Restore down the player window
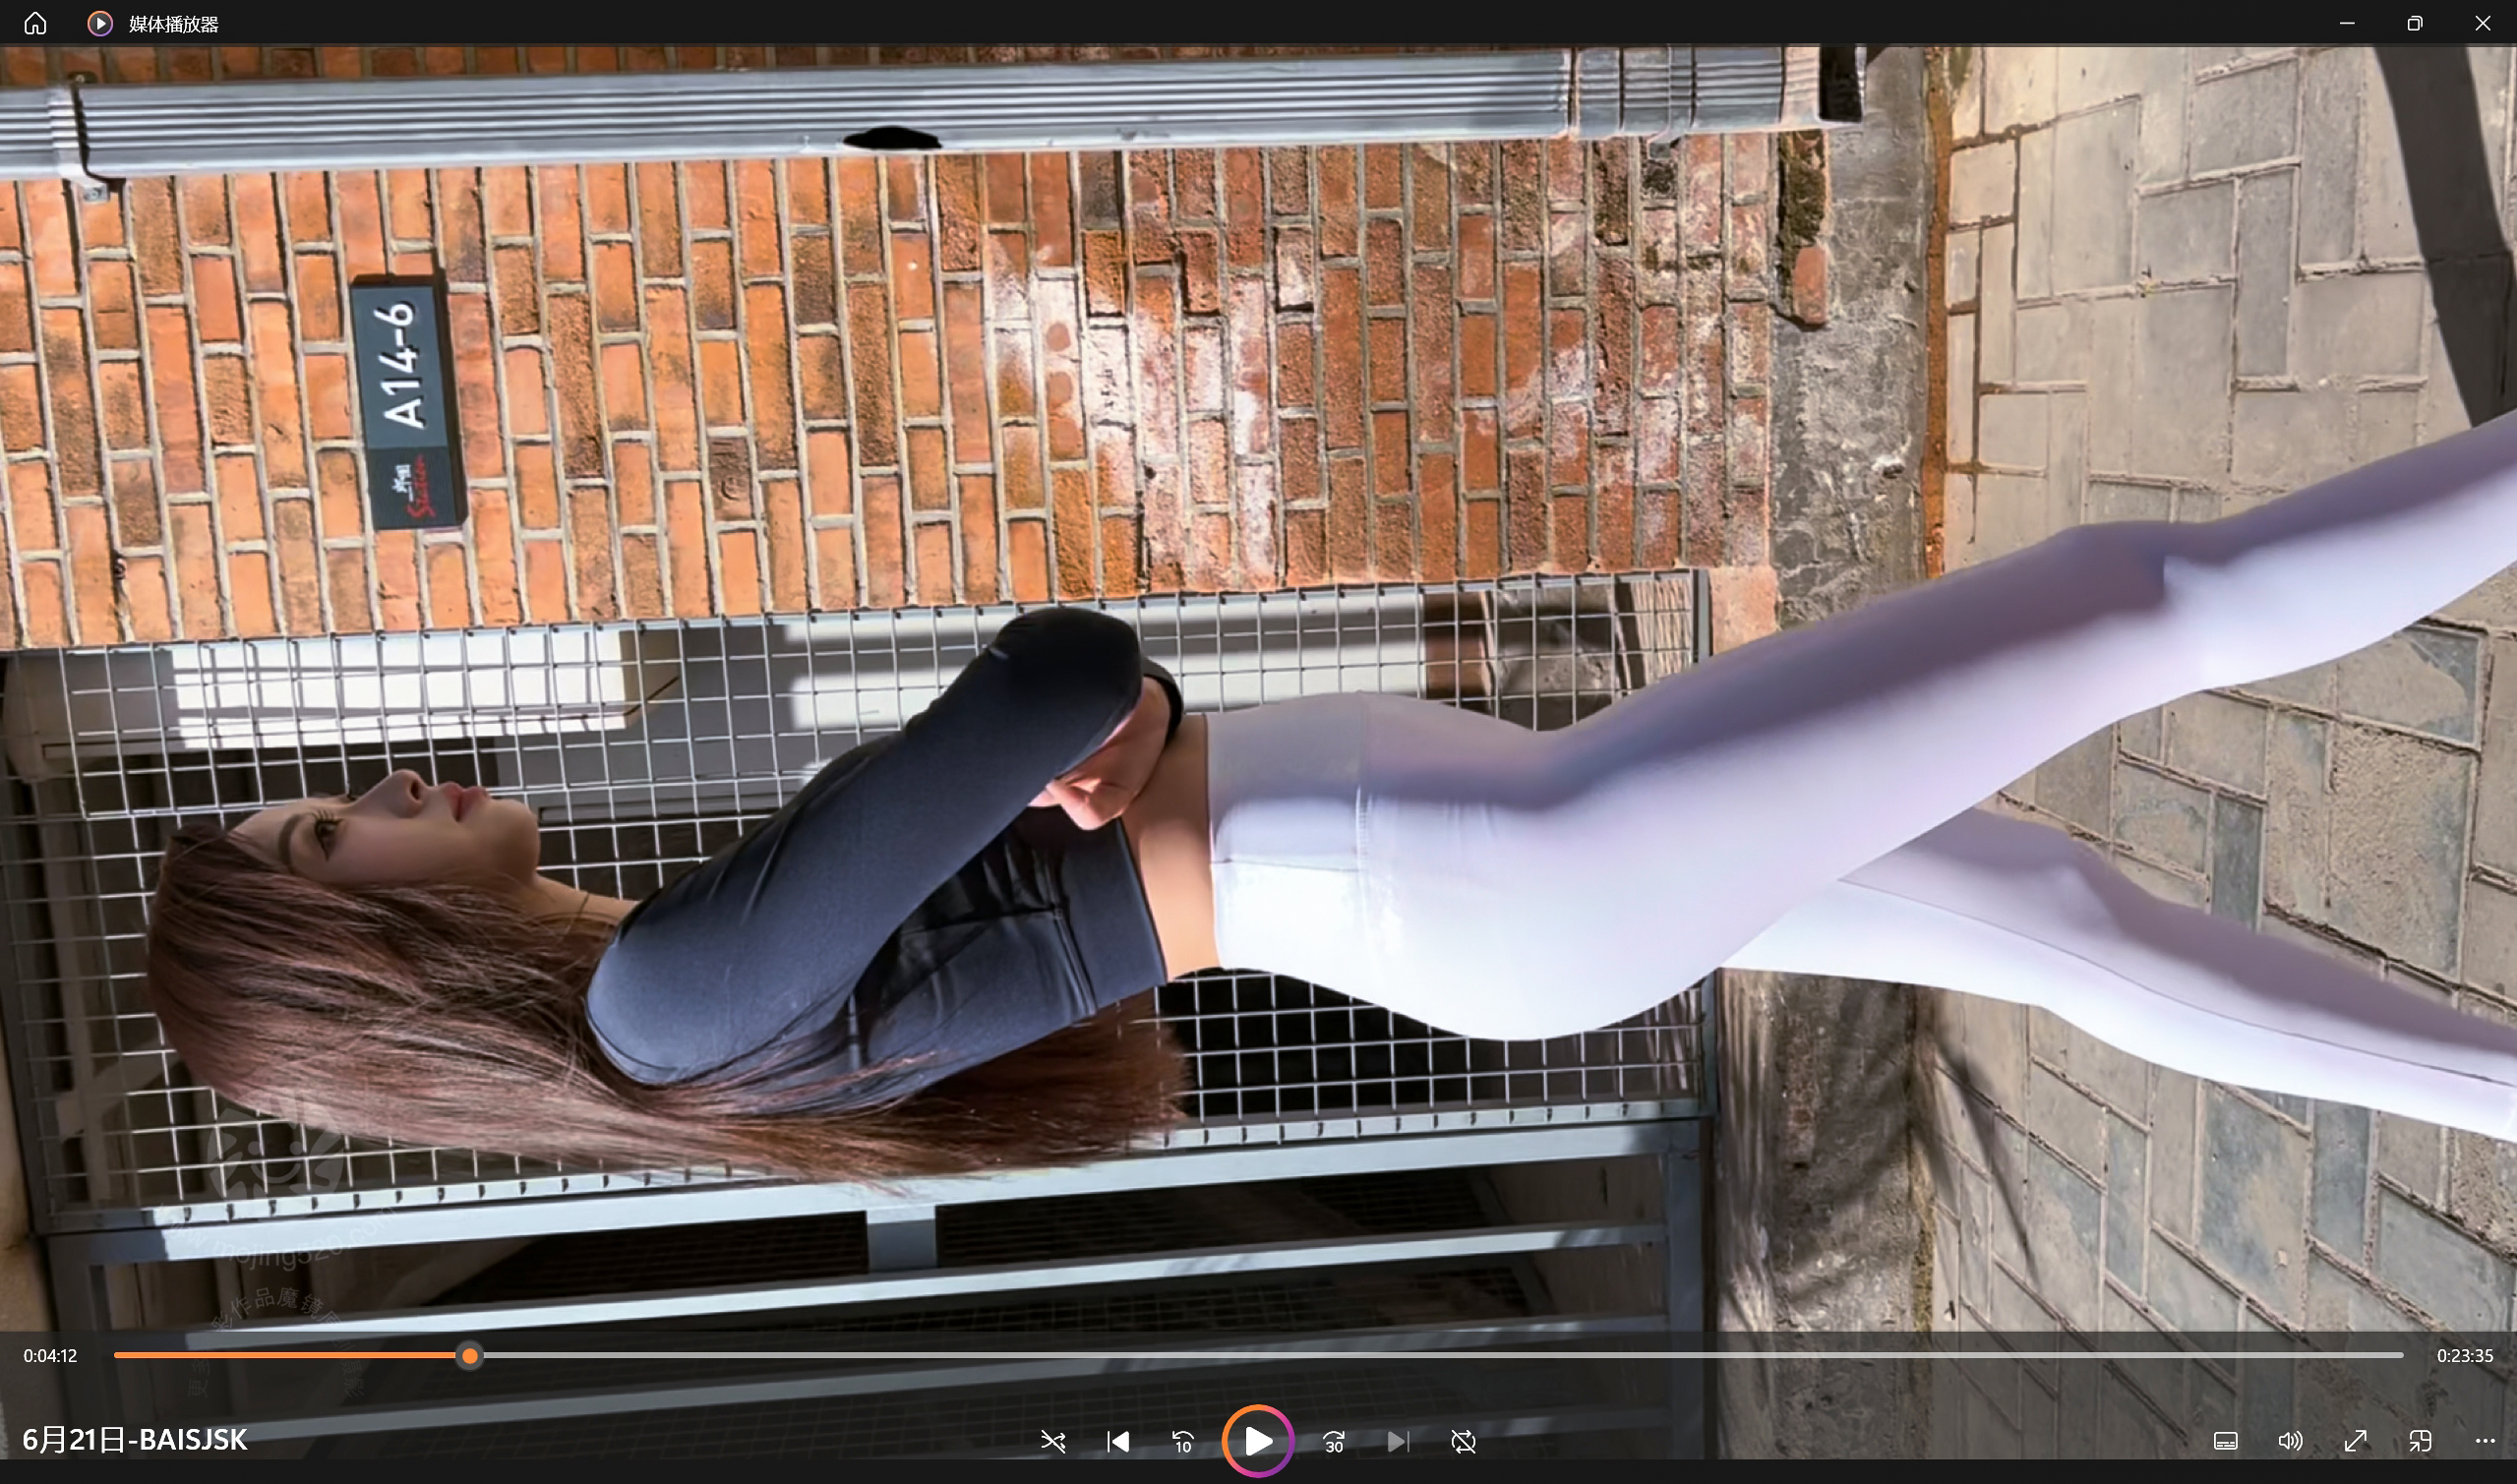This screenshot has width=2517, height=1484. [x=2414, y=23]
